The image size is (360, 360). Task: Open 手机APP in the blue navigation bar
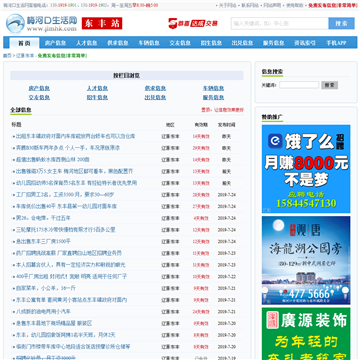tap(336, 43)
